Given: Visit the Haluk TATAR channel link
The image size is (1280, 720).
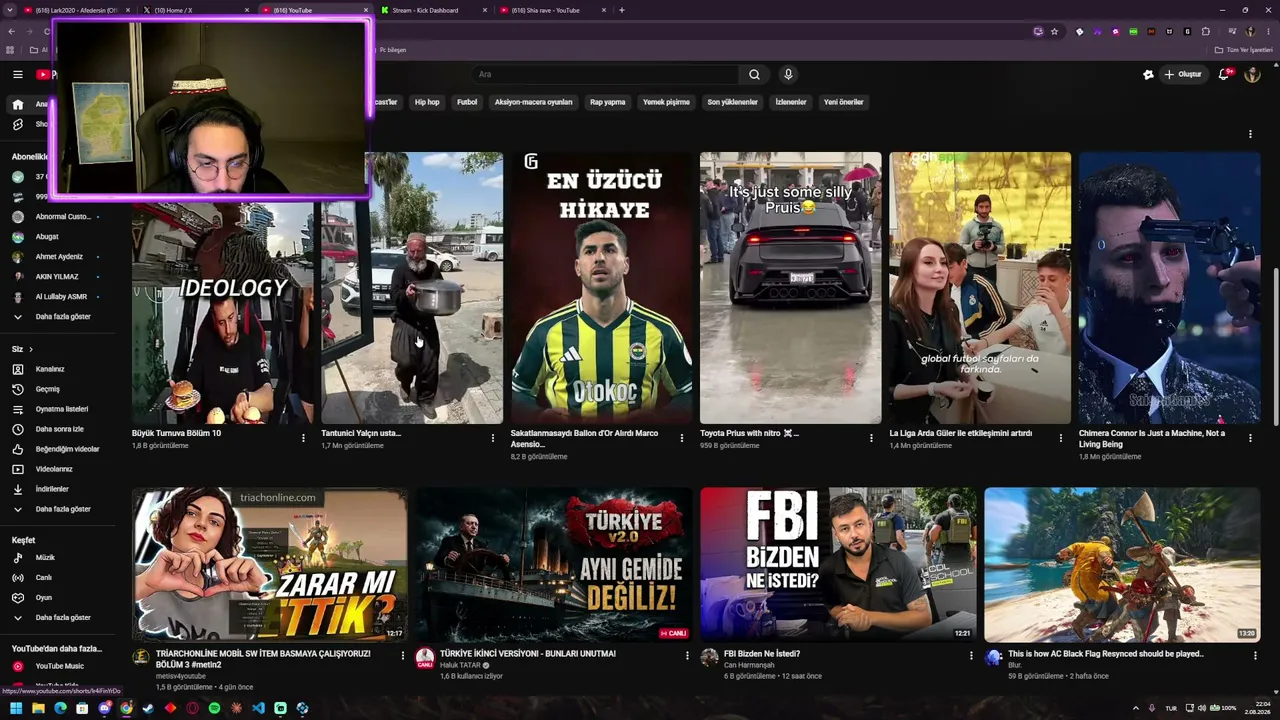Looking at the screenshot, I should 461,665.
